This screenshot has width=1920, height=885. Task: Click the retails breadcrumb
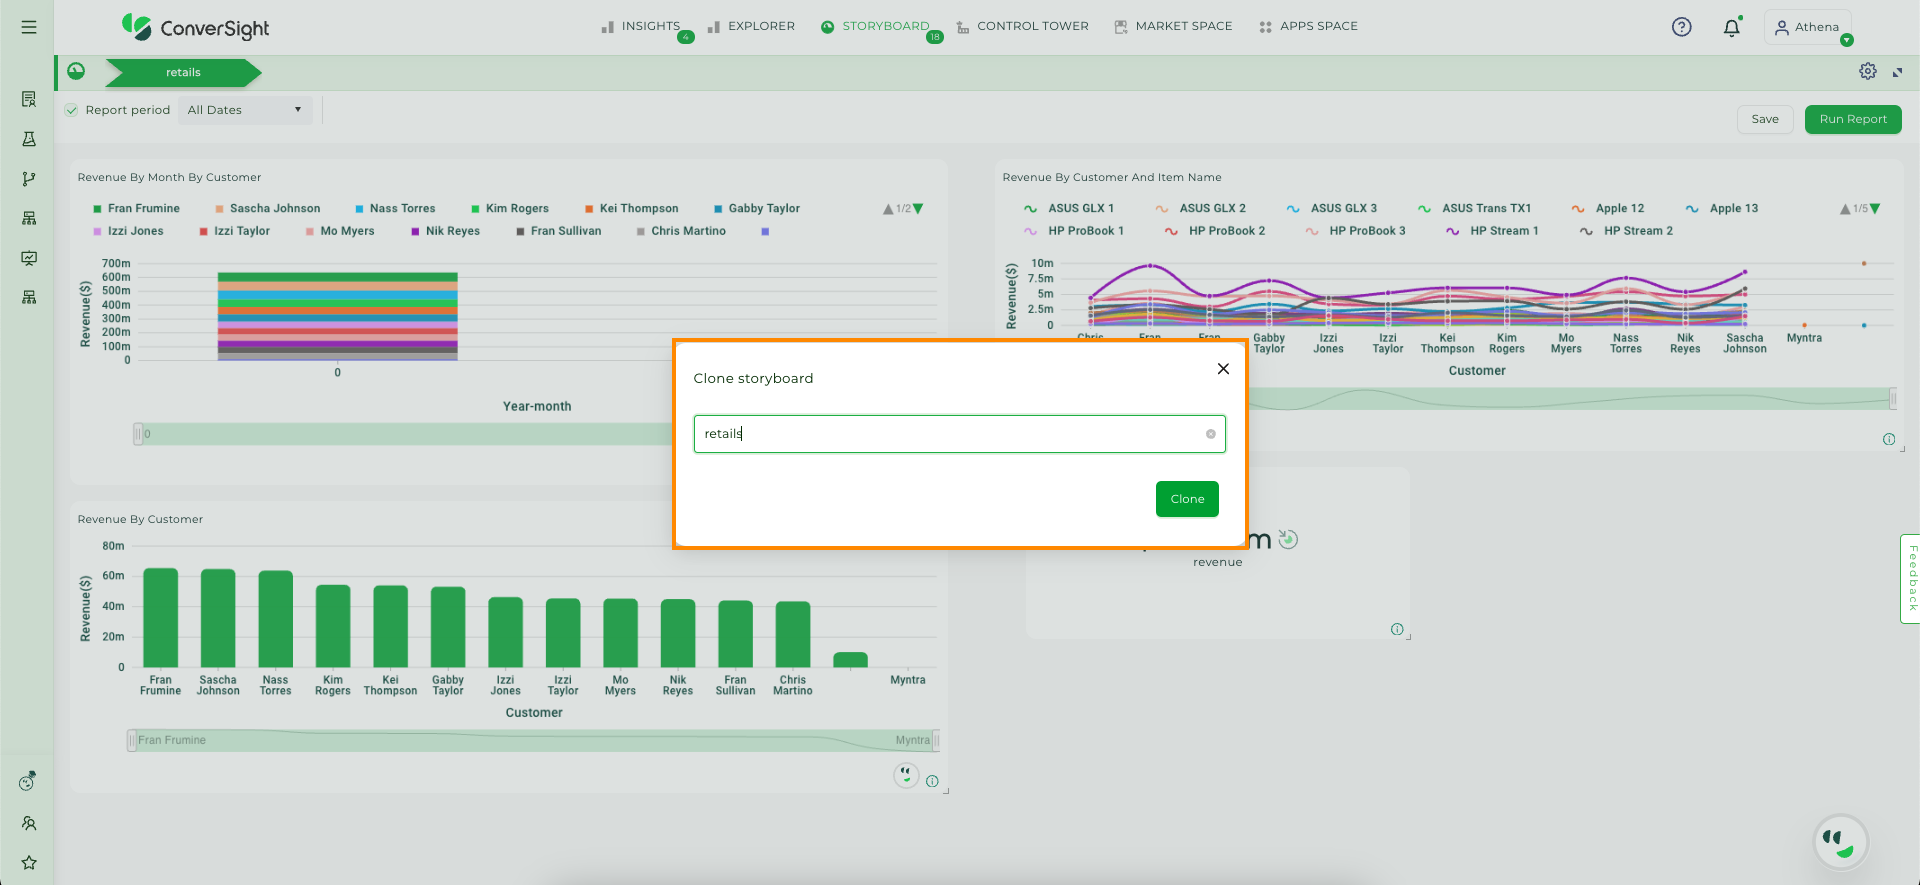[x=183, y=72]
